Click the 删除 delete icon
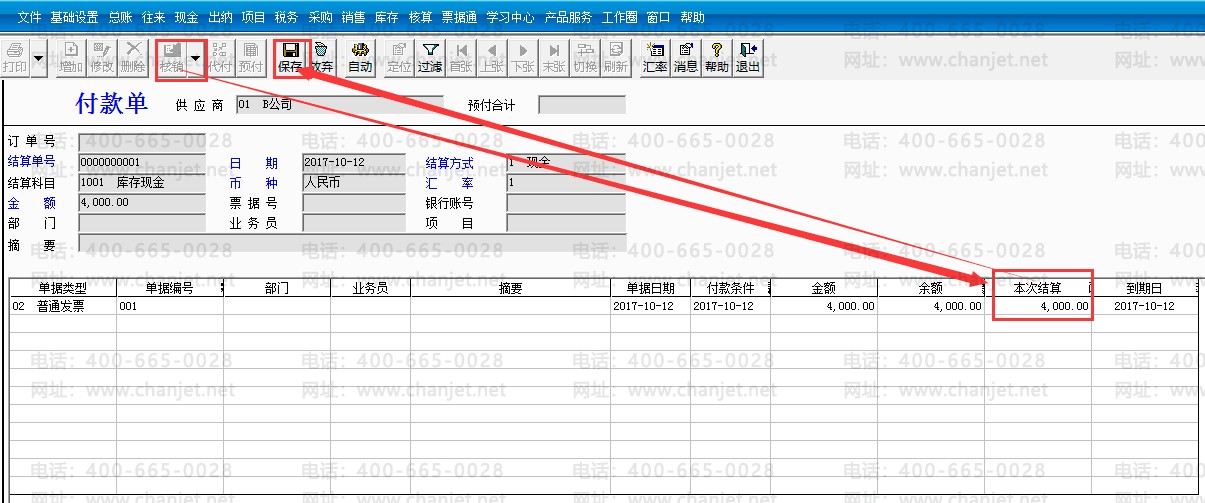Viewport: 1205px width, 503px height. pos(132,57)
